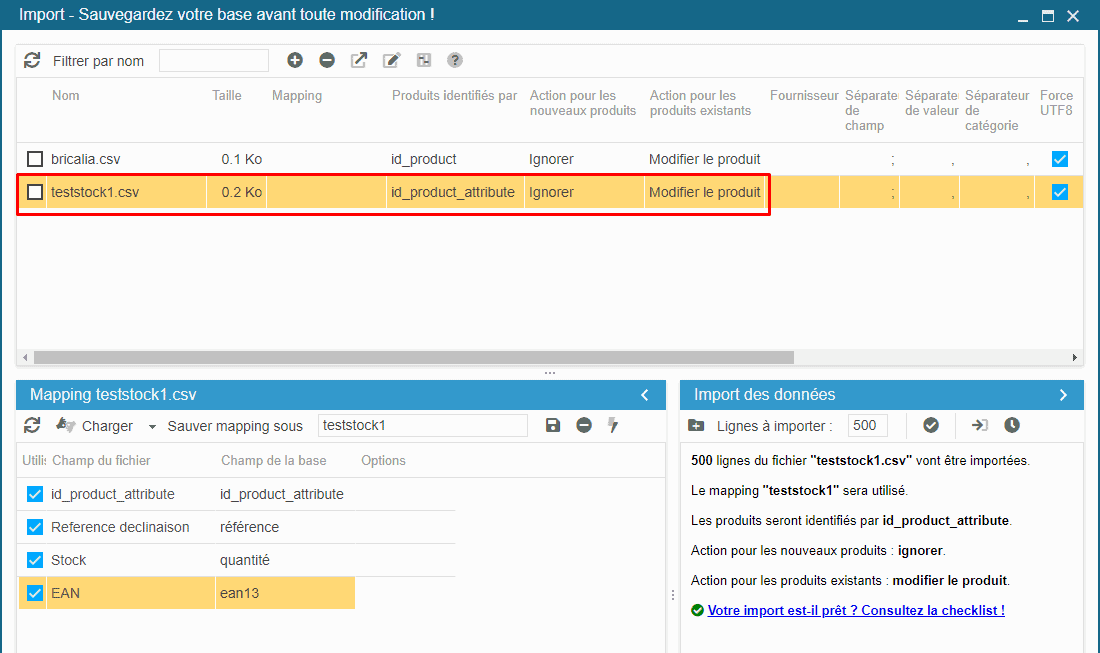Save the mapping with the floppy disk icon
This screenshot has width=1100, height=653.
553,425
